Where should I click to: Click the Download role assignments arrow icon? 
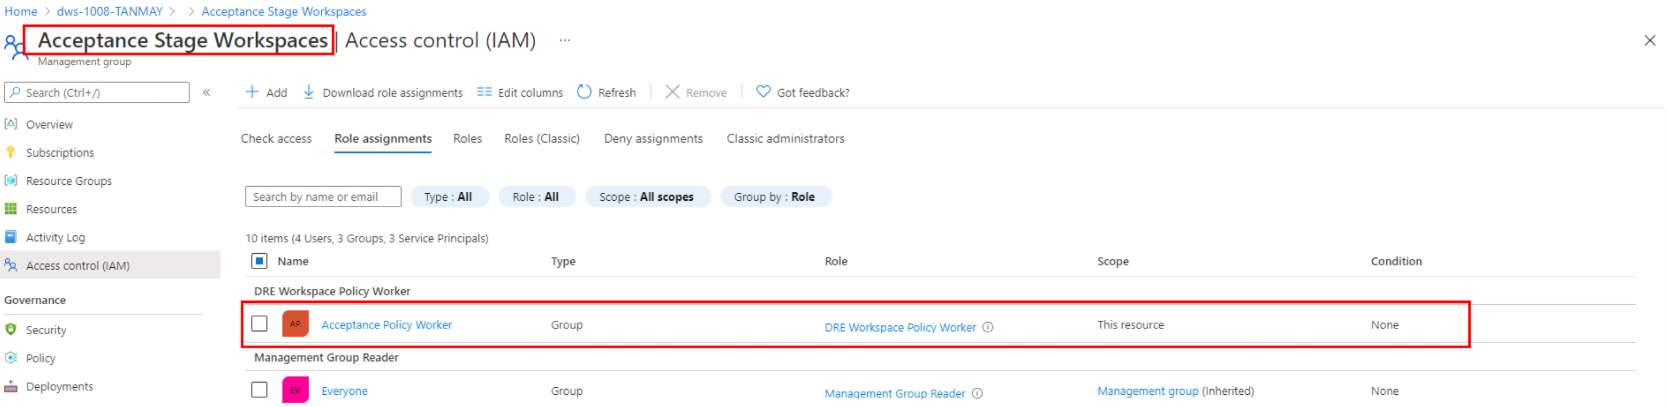point(309,92)
